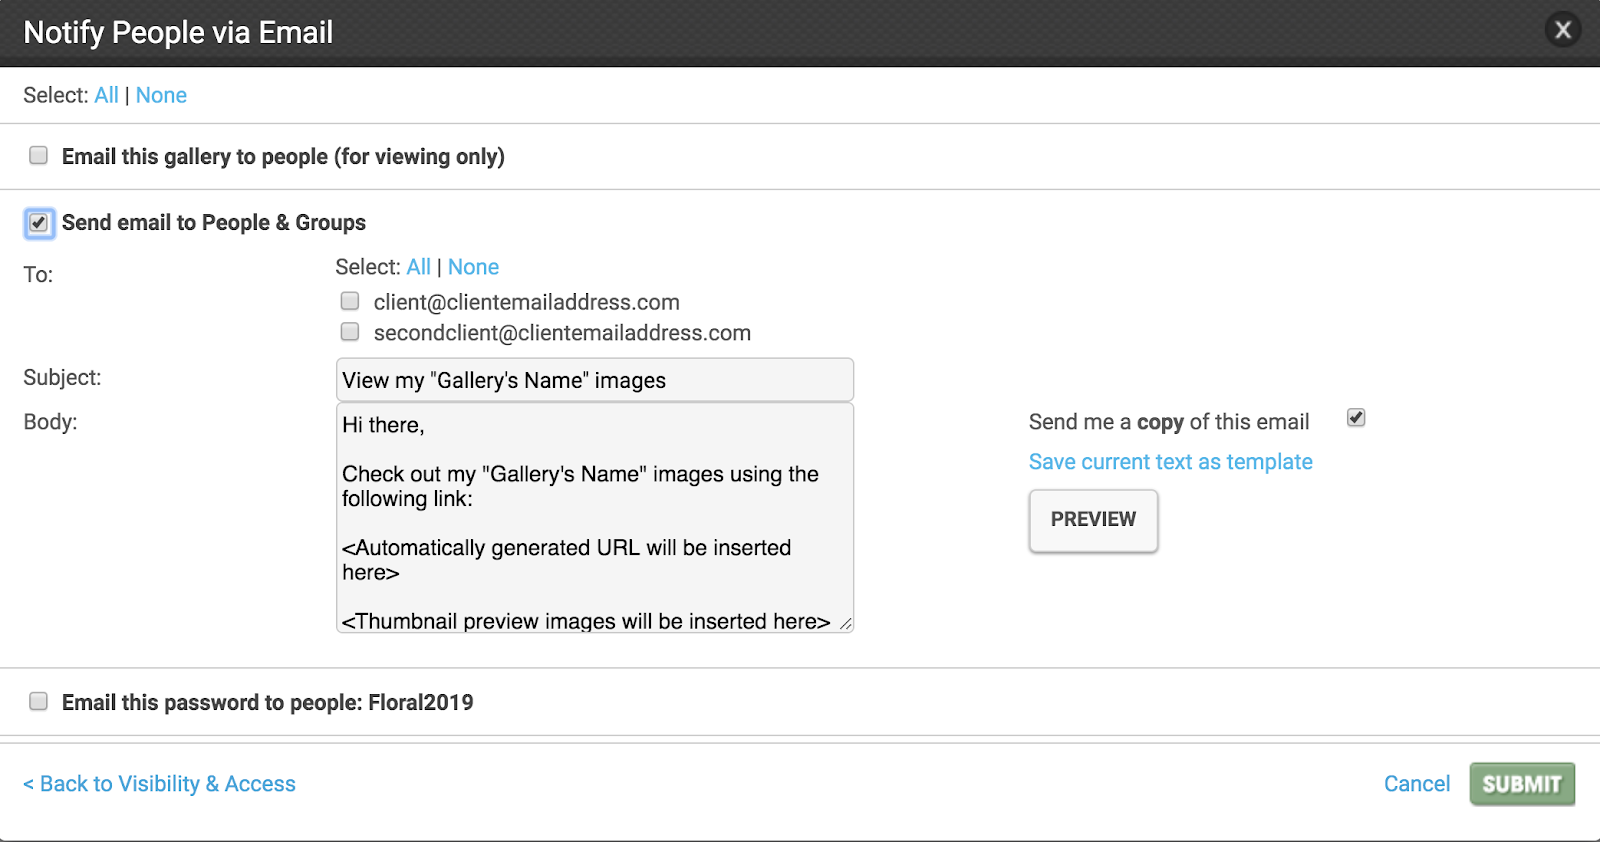Click Save current text as template

1170,462
